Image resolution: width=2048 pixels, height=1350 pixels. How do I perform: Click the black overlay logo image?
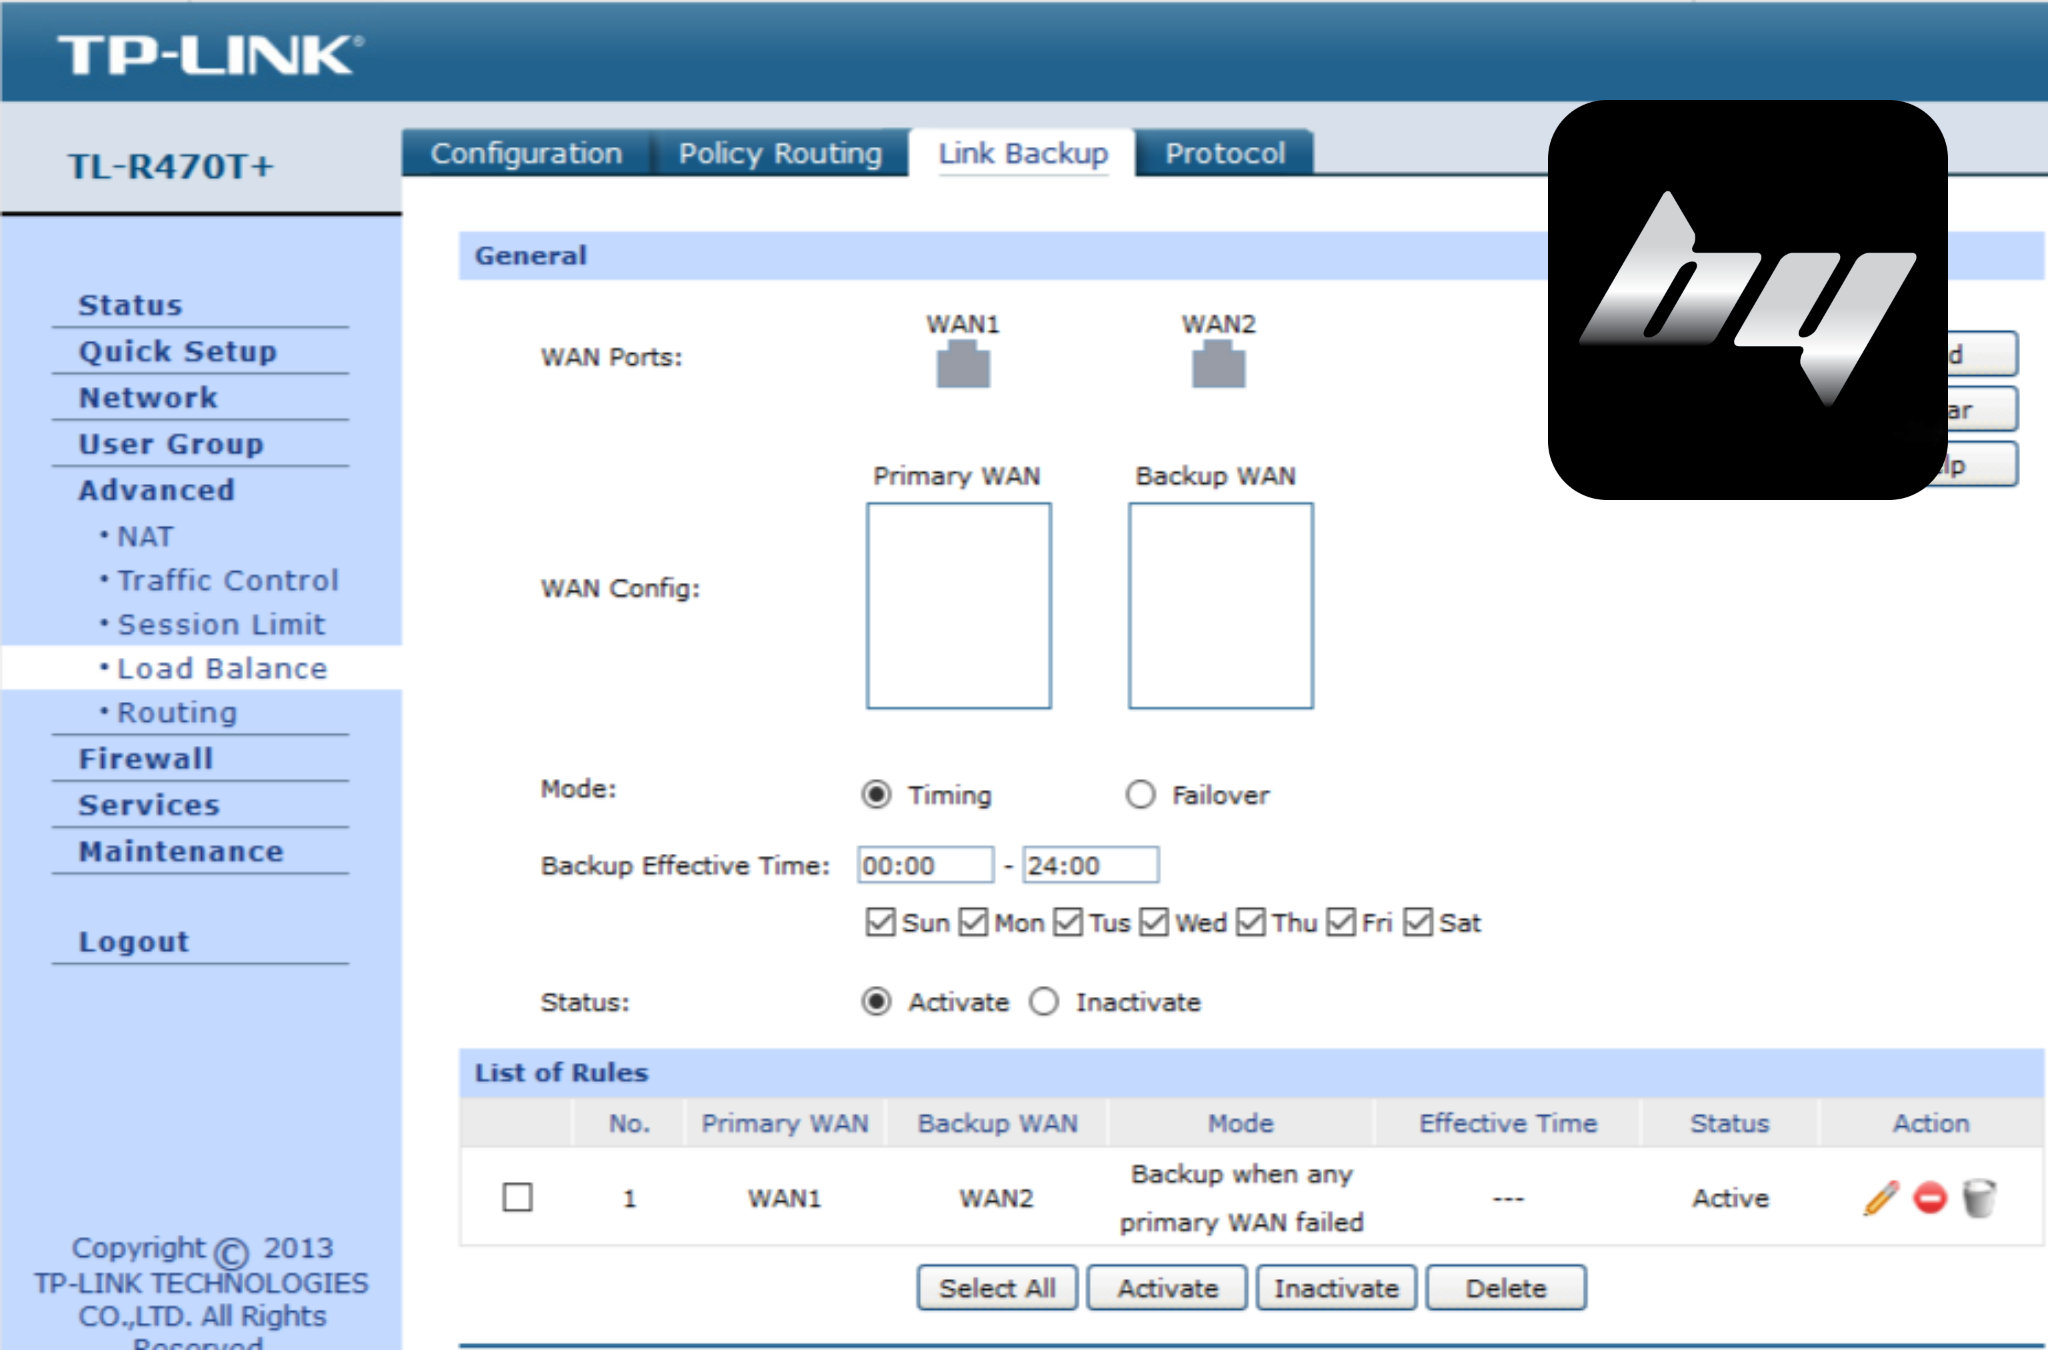[1747, 300]
